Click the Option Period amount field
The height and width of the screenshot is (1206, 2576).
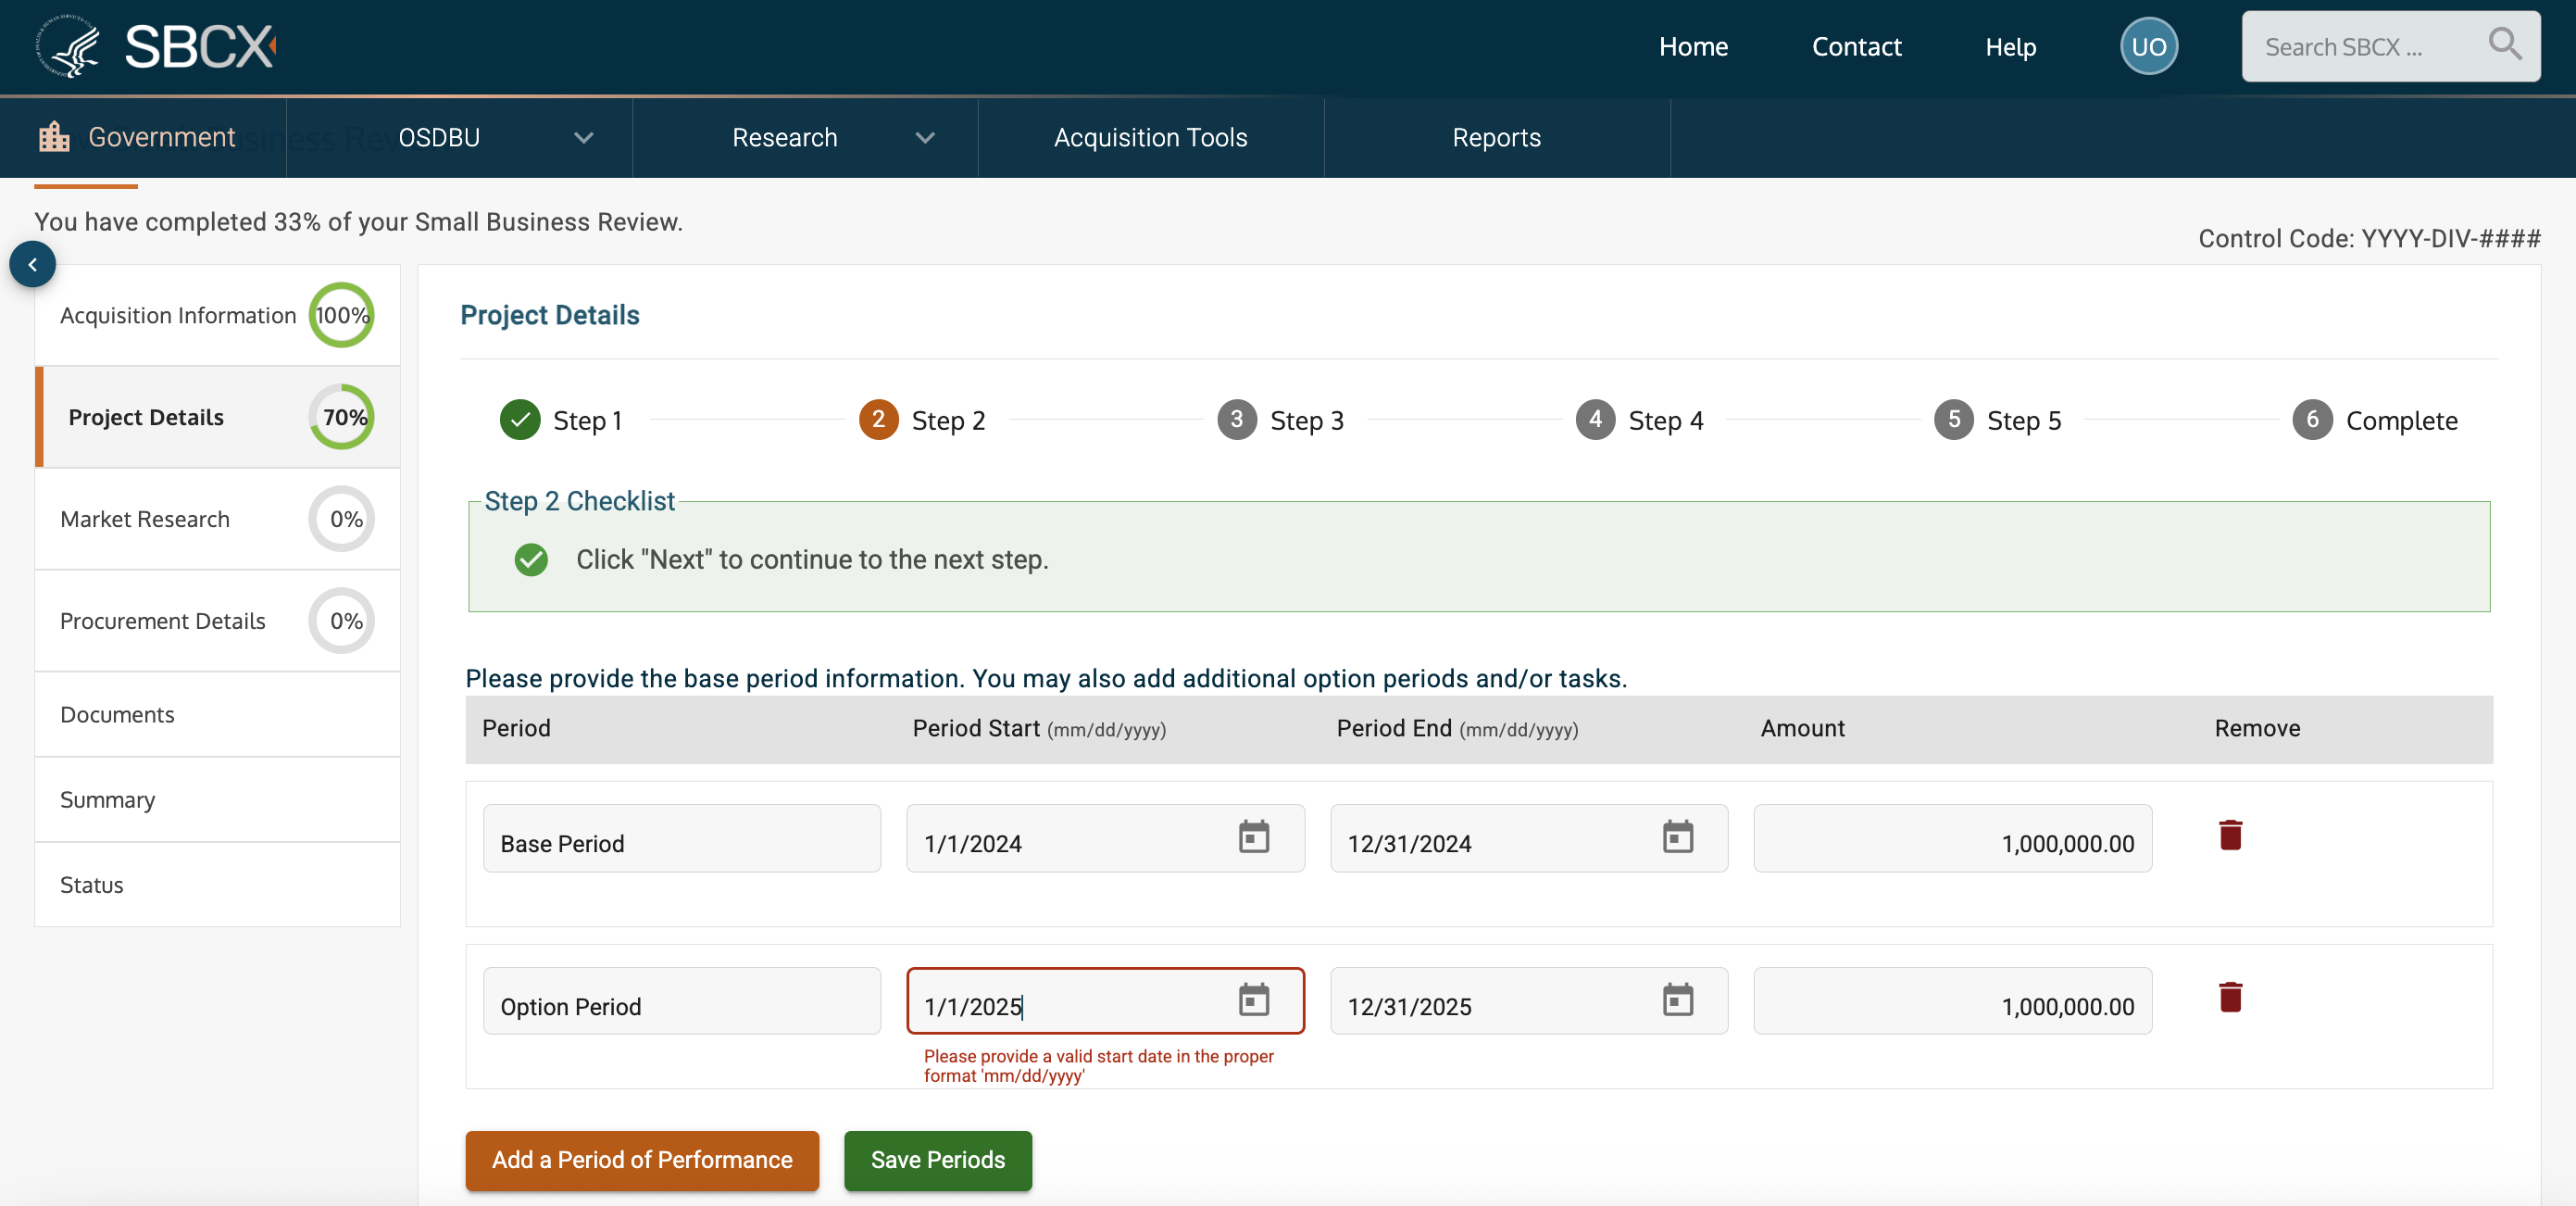click(x=1952, y=1003)
